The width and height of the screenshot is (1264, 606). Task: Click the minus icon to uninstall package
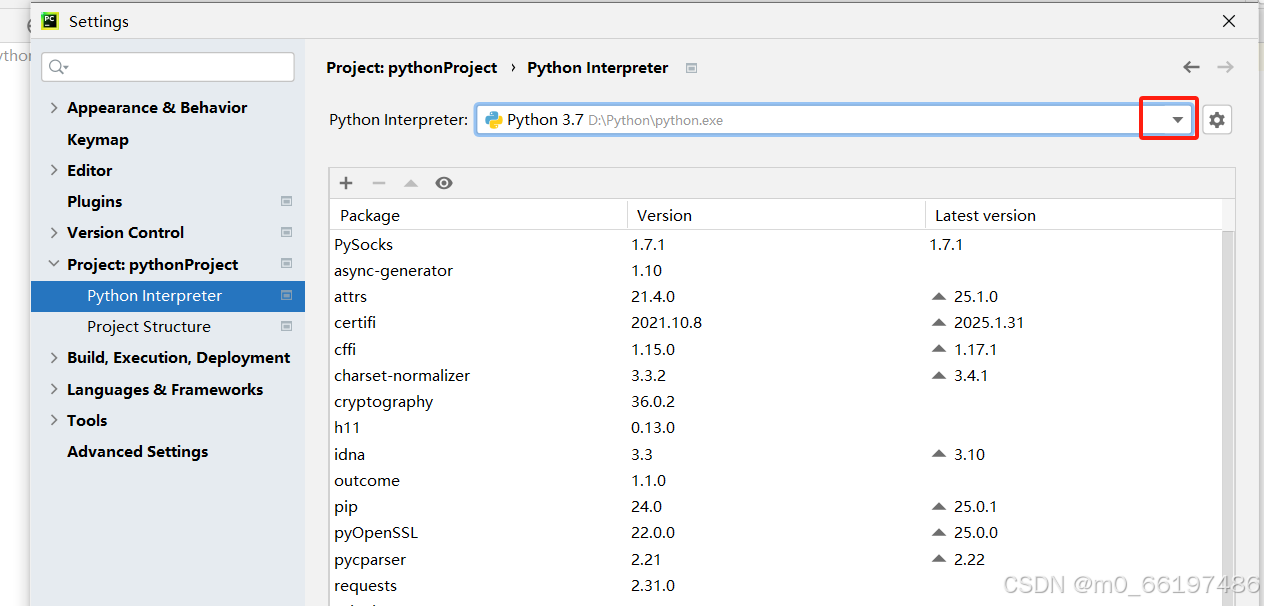coord(379,183)
